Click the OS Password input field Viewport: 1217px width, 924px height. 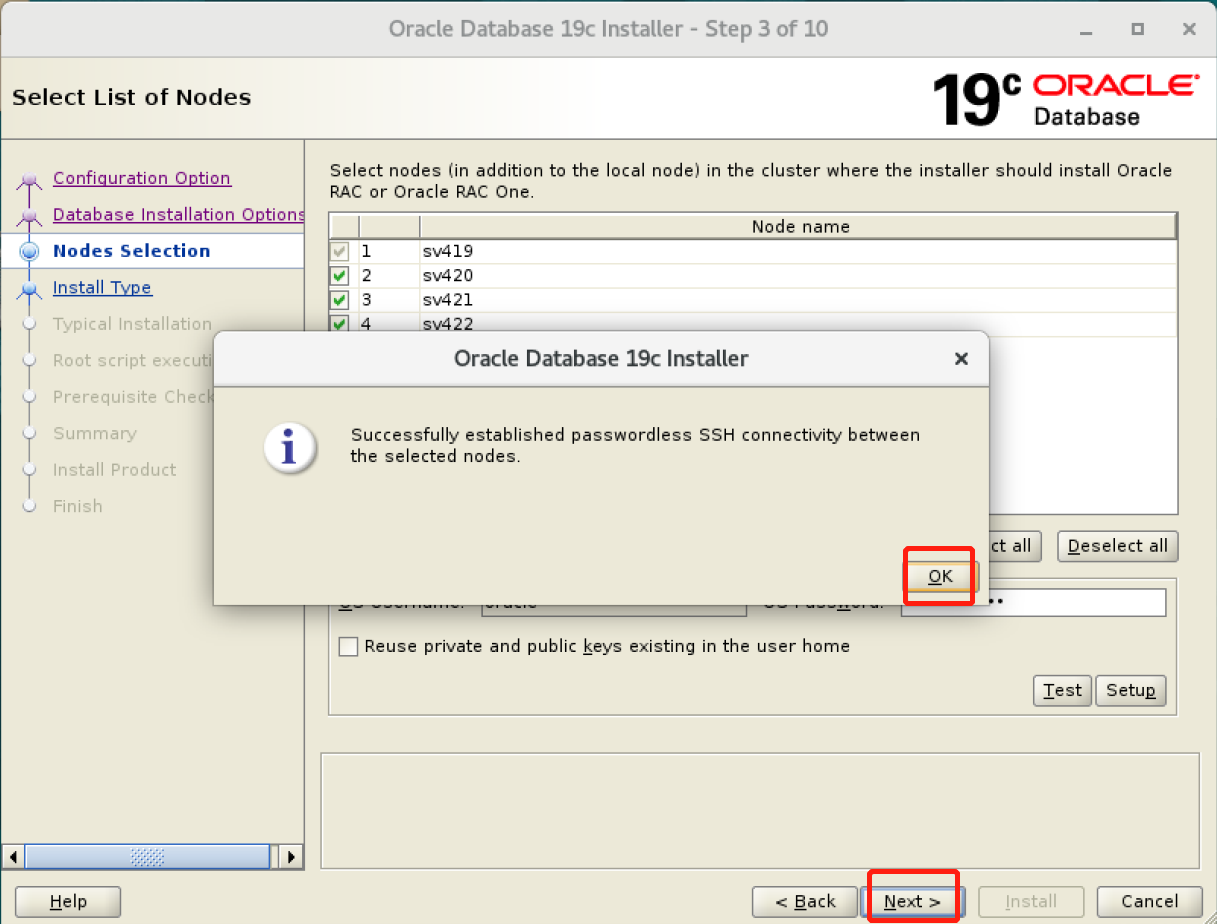[1033, 602]
